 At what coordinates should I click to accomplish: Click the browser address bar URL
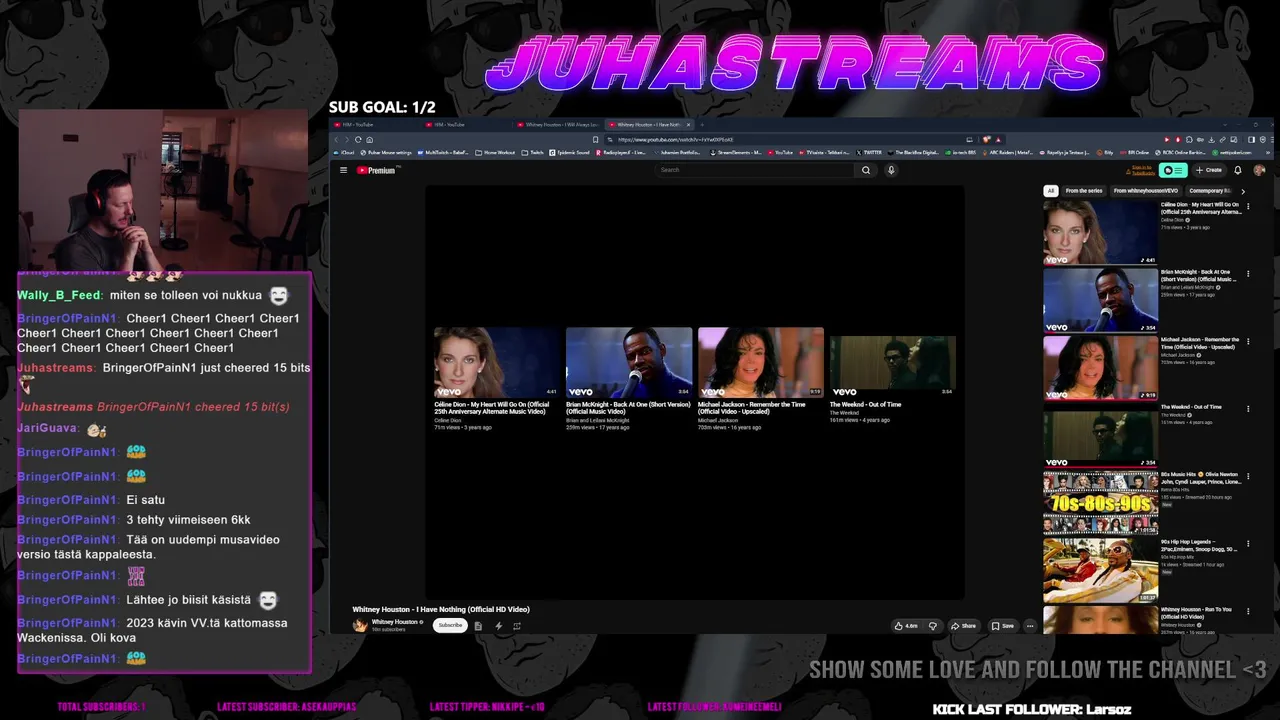[x=676, y=140]
